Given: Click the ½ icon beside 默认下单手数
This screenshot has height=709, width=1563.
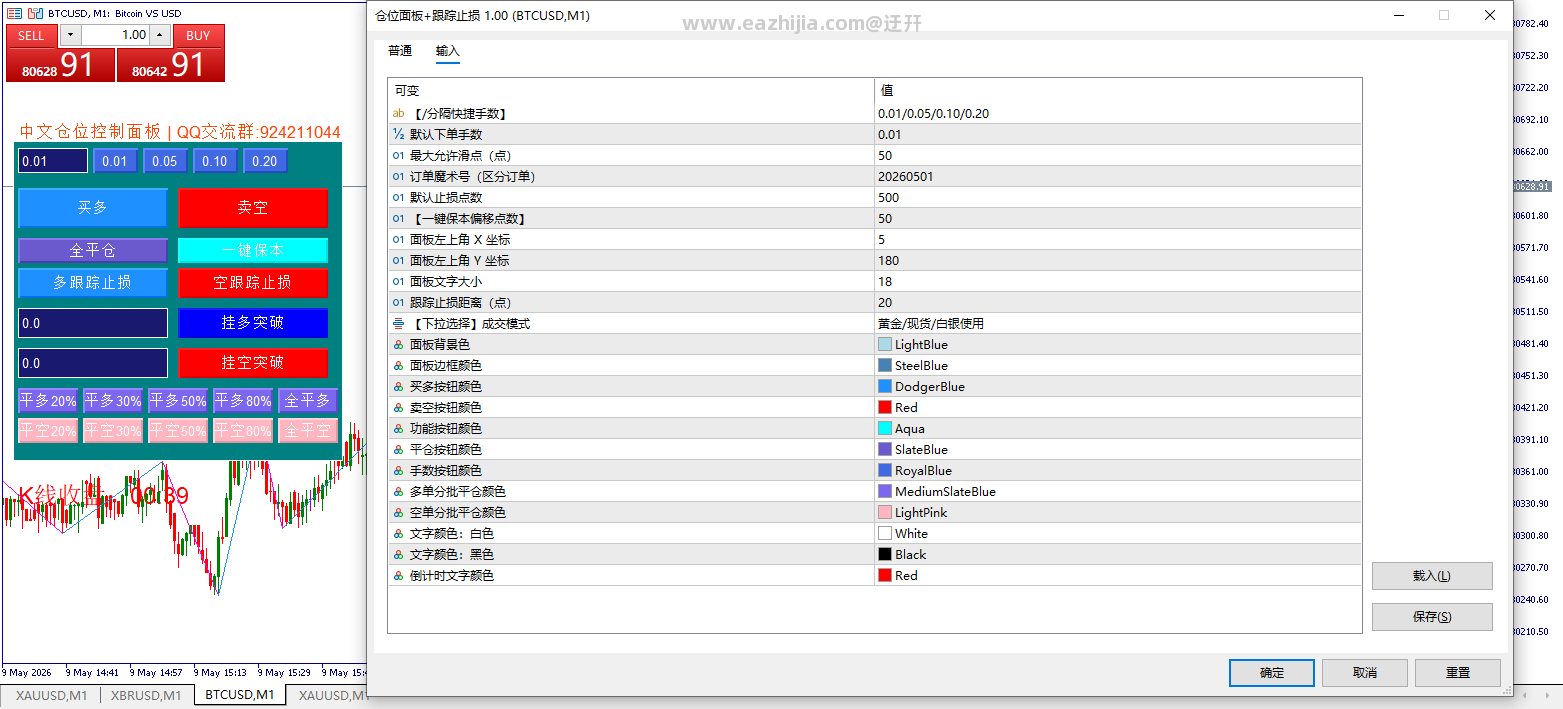Looking at the screenshot, I should 398,135.
